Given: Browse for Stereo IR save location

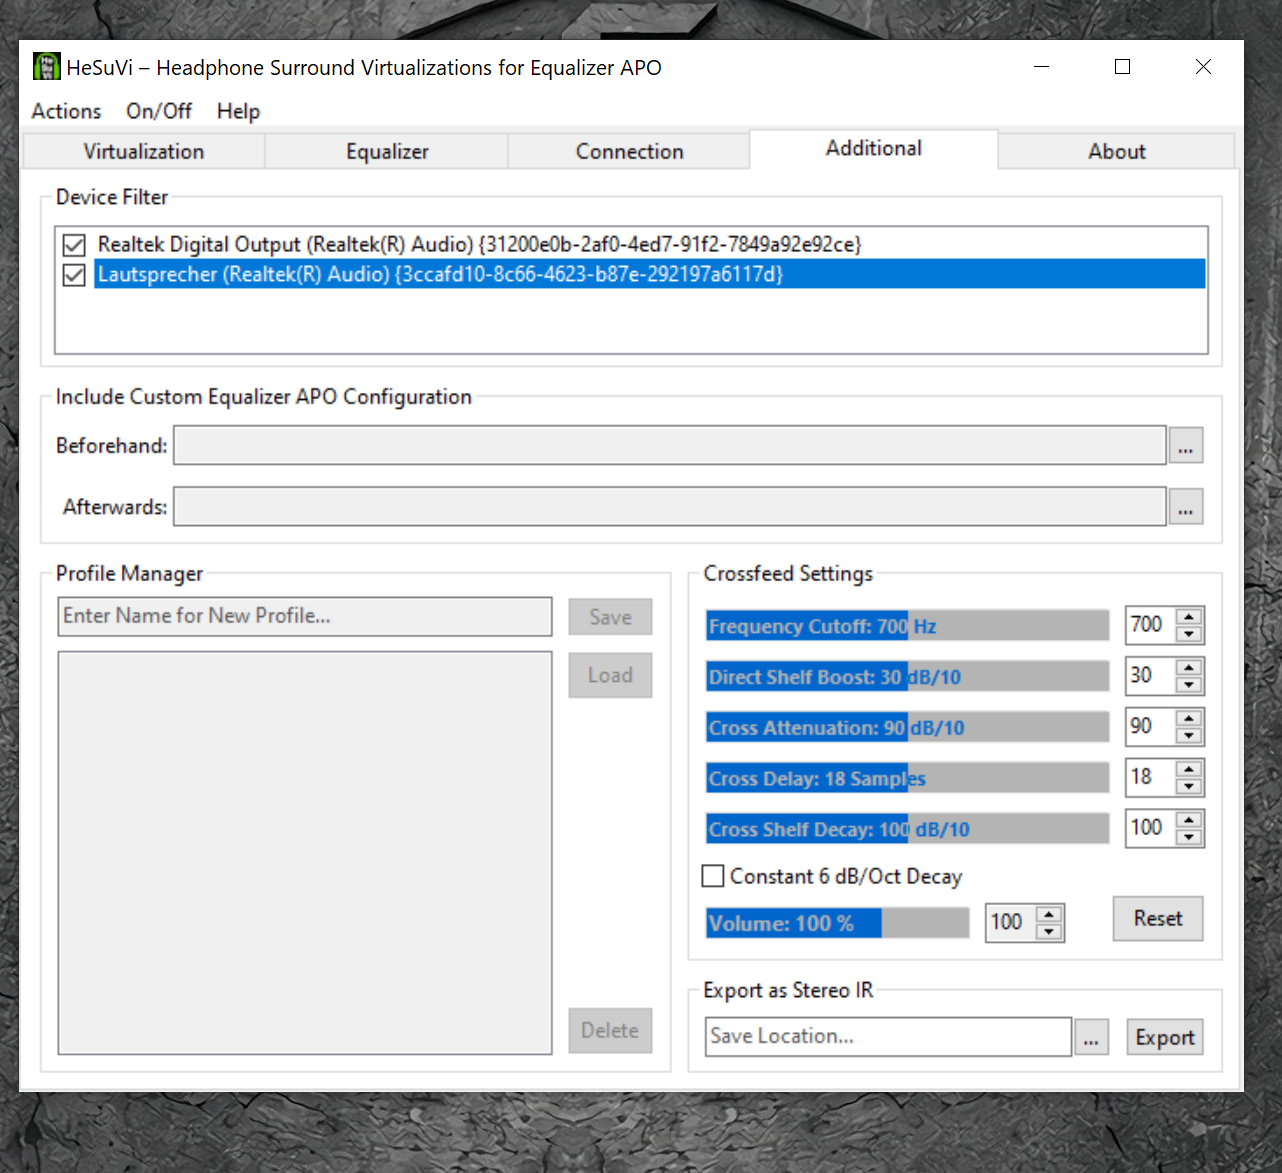Looking at the screenshot, I should pos(1091,1038).
